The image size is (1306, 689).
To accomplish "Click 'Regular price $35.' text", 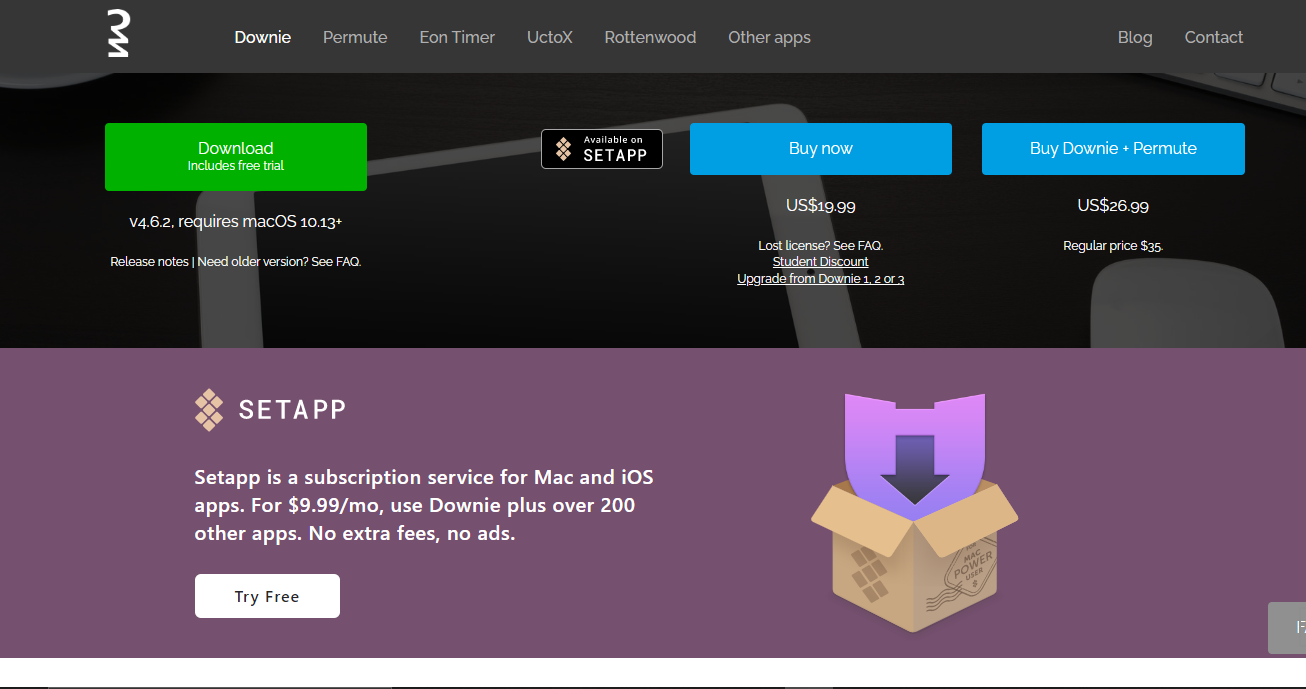I will (x=1113, y=246).
